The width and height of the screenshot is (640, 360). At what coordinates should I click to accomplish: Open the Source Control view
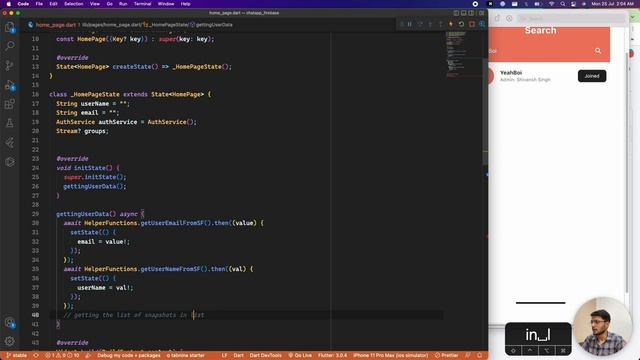click(10, 65)
